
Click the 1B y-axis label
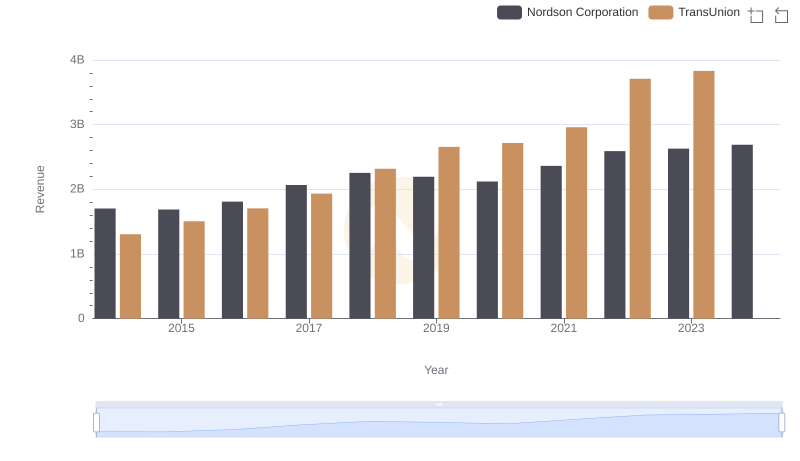tap(77, 254)
